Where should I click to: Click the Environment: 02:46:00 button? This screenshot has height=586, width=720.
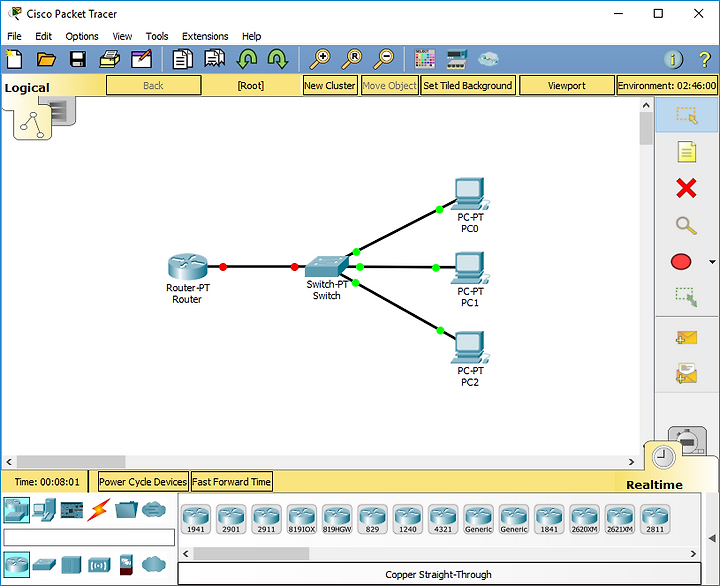pyautogui.click(x=667, y=85)
